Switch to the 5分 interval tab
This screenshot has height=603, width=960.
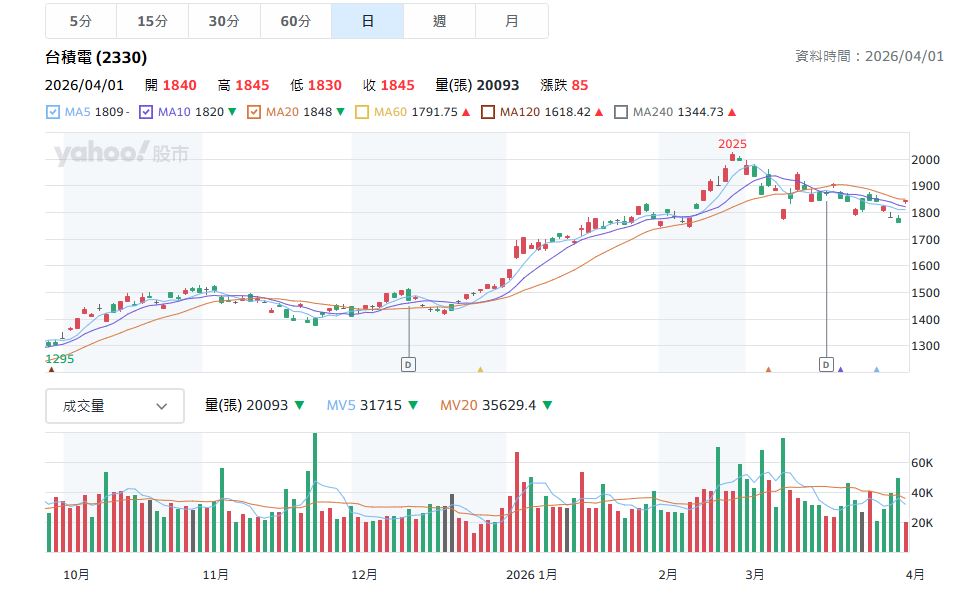click(x=80, y=21)
